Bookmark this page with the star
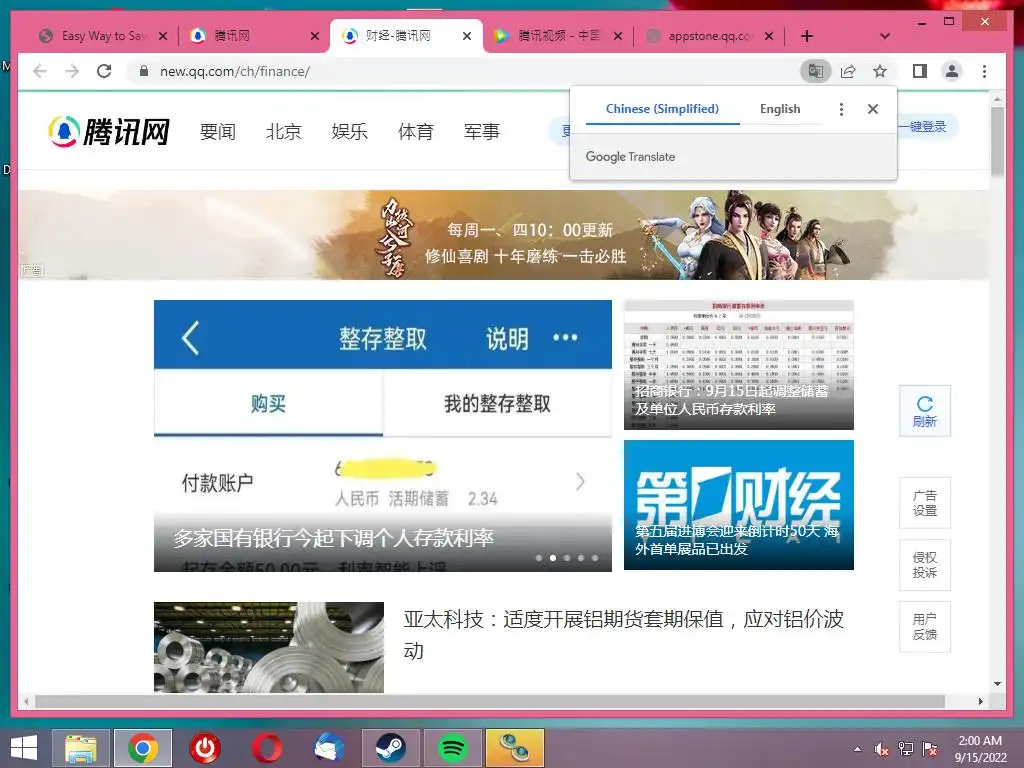Screen dimensions: 1024x768 pyautogui.click(x=880, y=71)
